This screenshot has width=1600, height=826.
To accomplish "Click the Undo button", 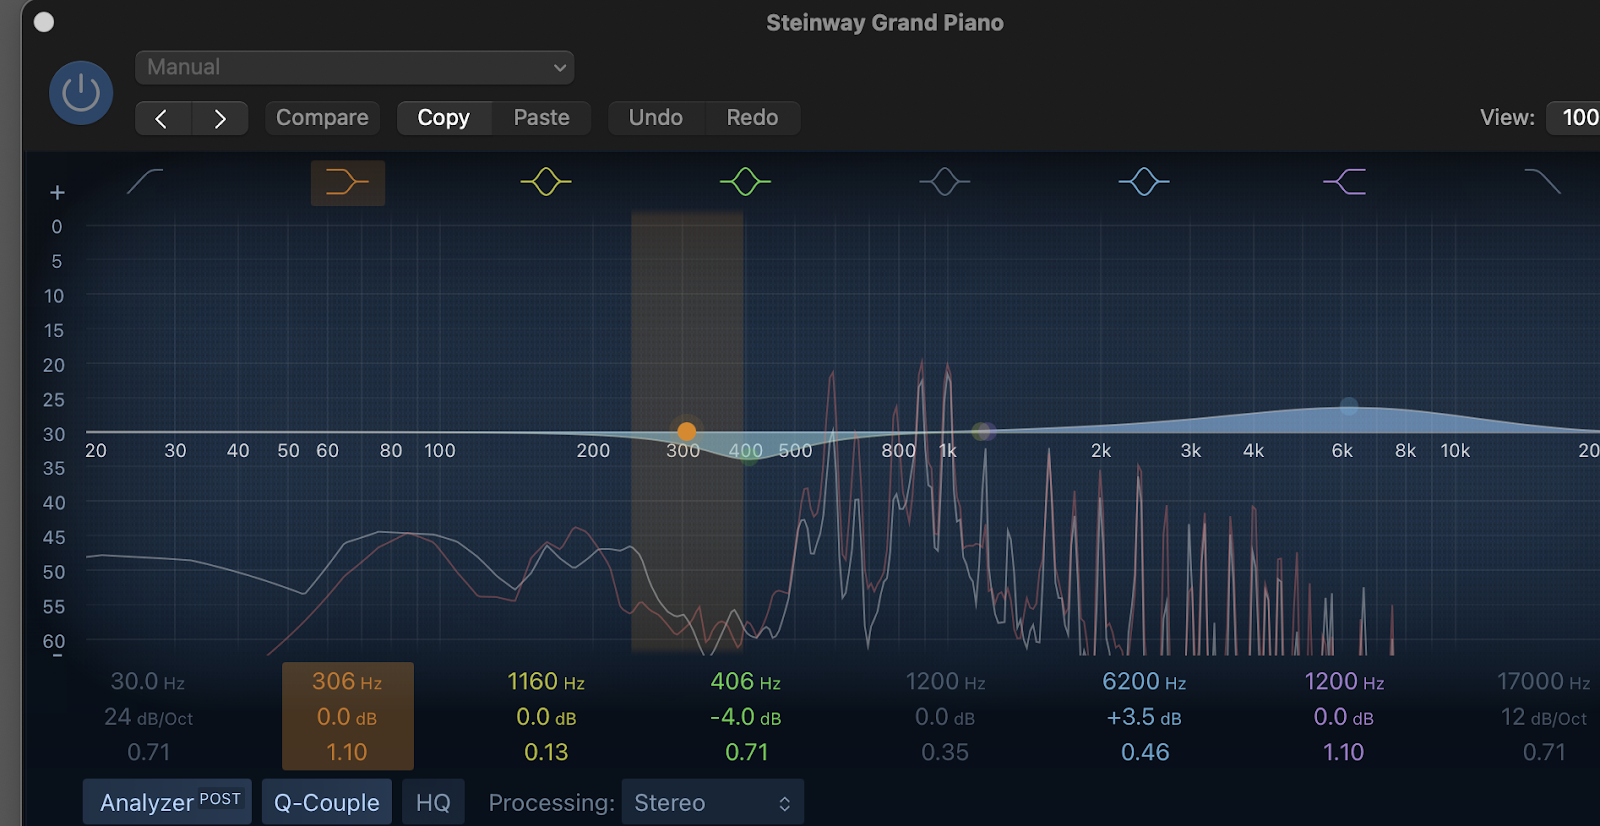I will pos(656,118).
